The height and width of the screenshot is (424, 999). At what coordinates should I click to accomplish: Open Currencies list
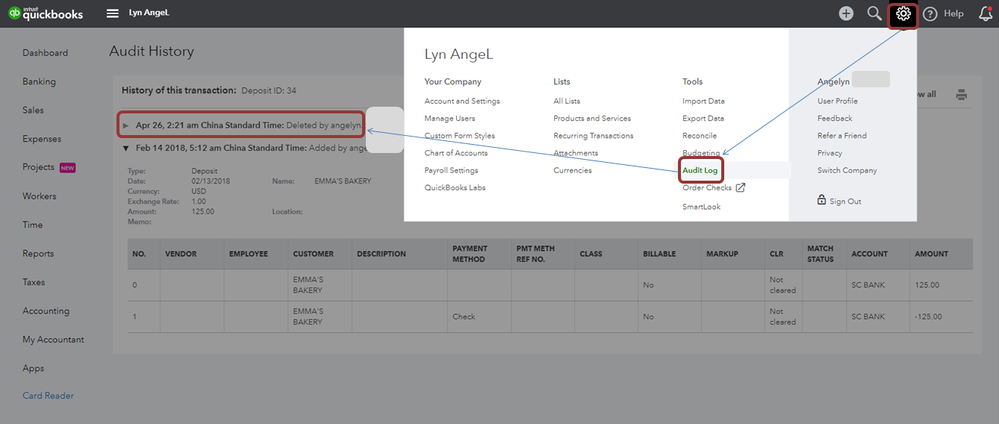[573, 170]
